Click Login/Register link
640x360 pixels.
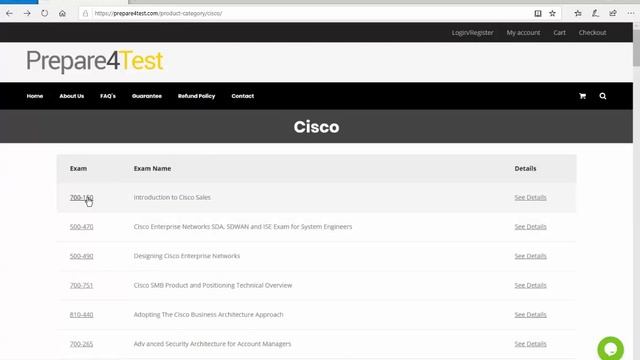[x=472, y=33]
